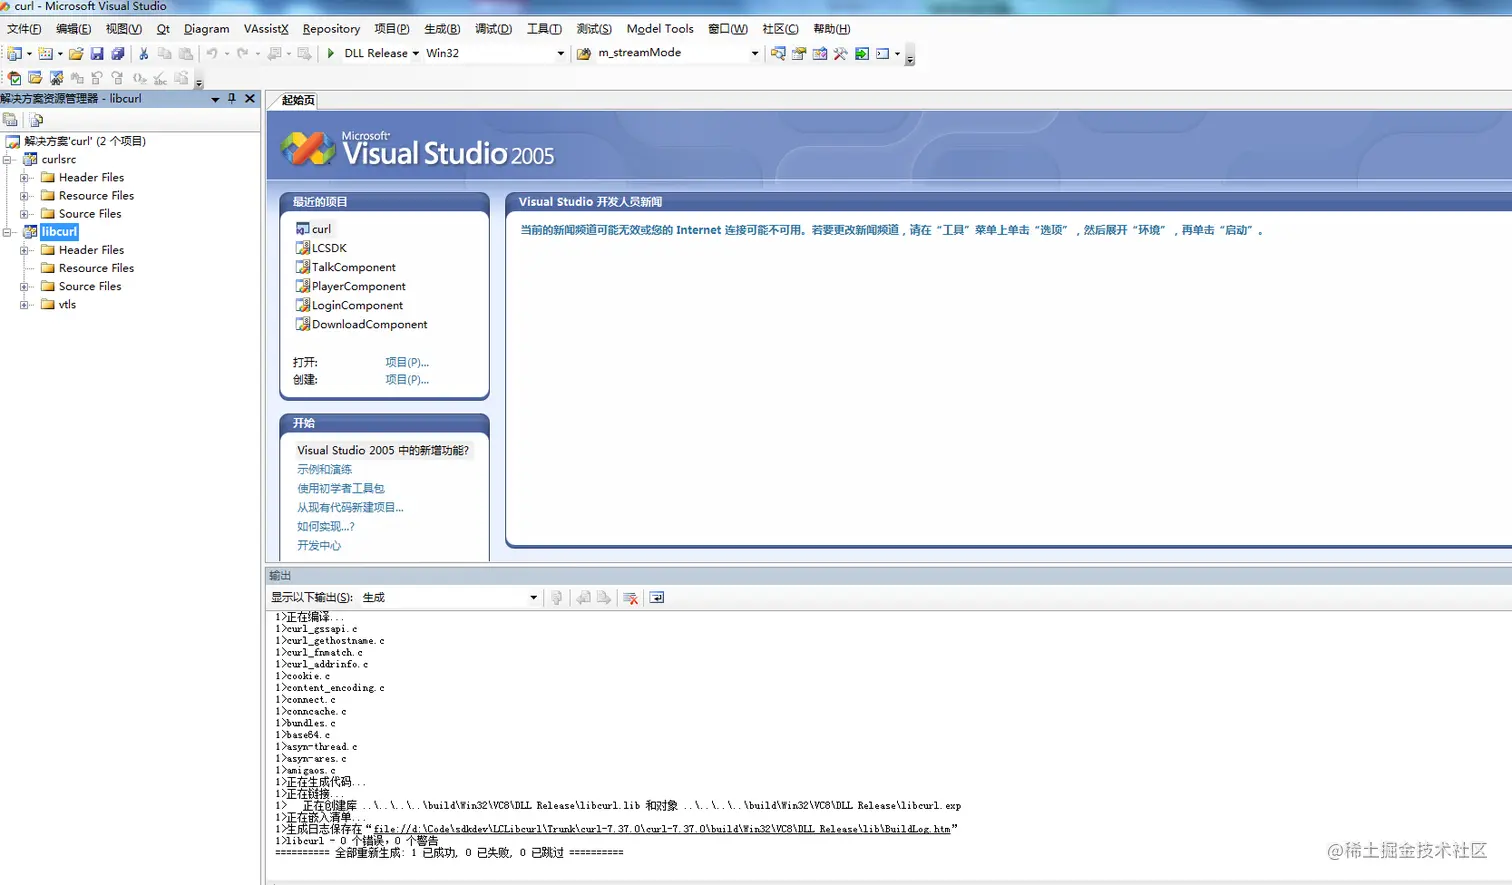The image size is (1512, 885).
Task: Click the Undo arrow icon
Action: (x=212, y=53)
